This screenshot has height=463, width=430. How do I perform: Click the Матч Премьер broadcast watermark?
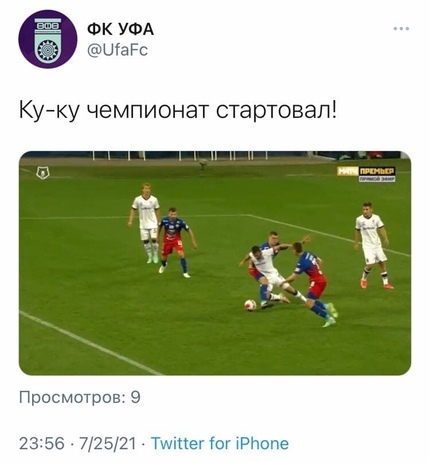click(x=366, y=171)
